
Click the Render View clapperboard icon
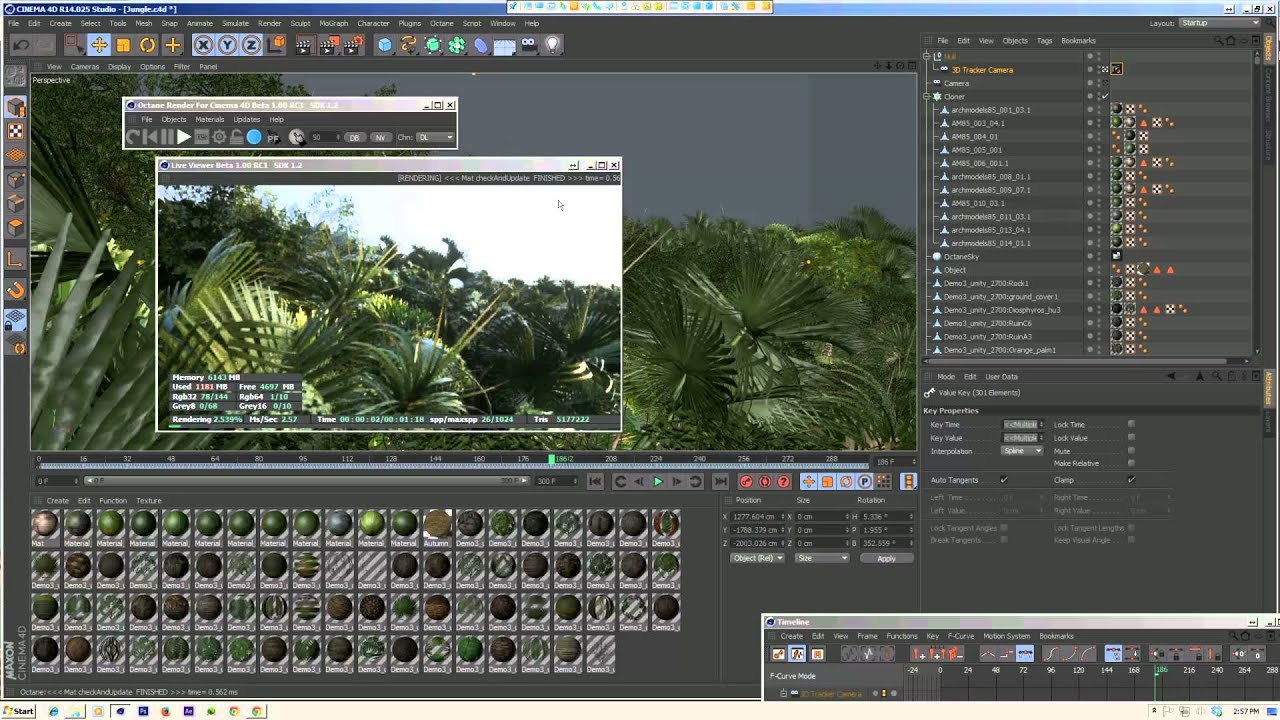(x=304, y=45)
